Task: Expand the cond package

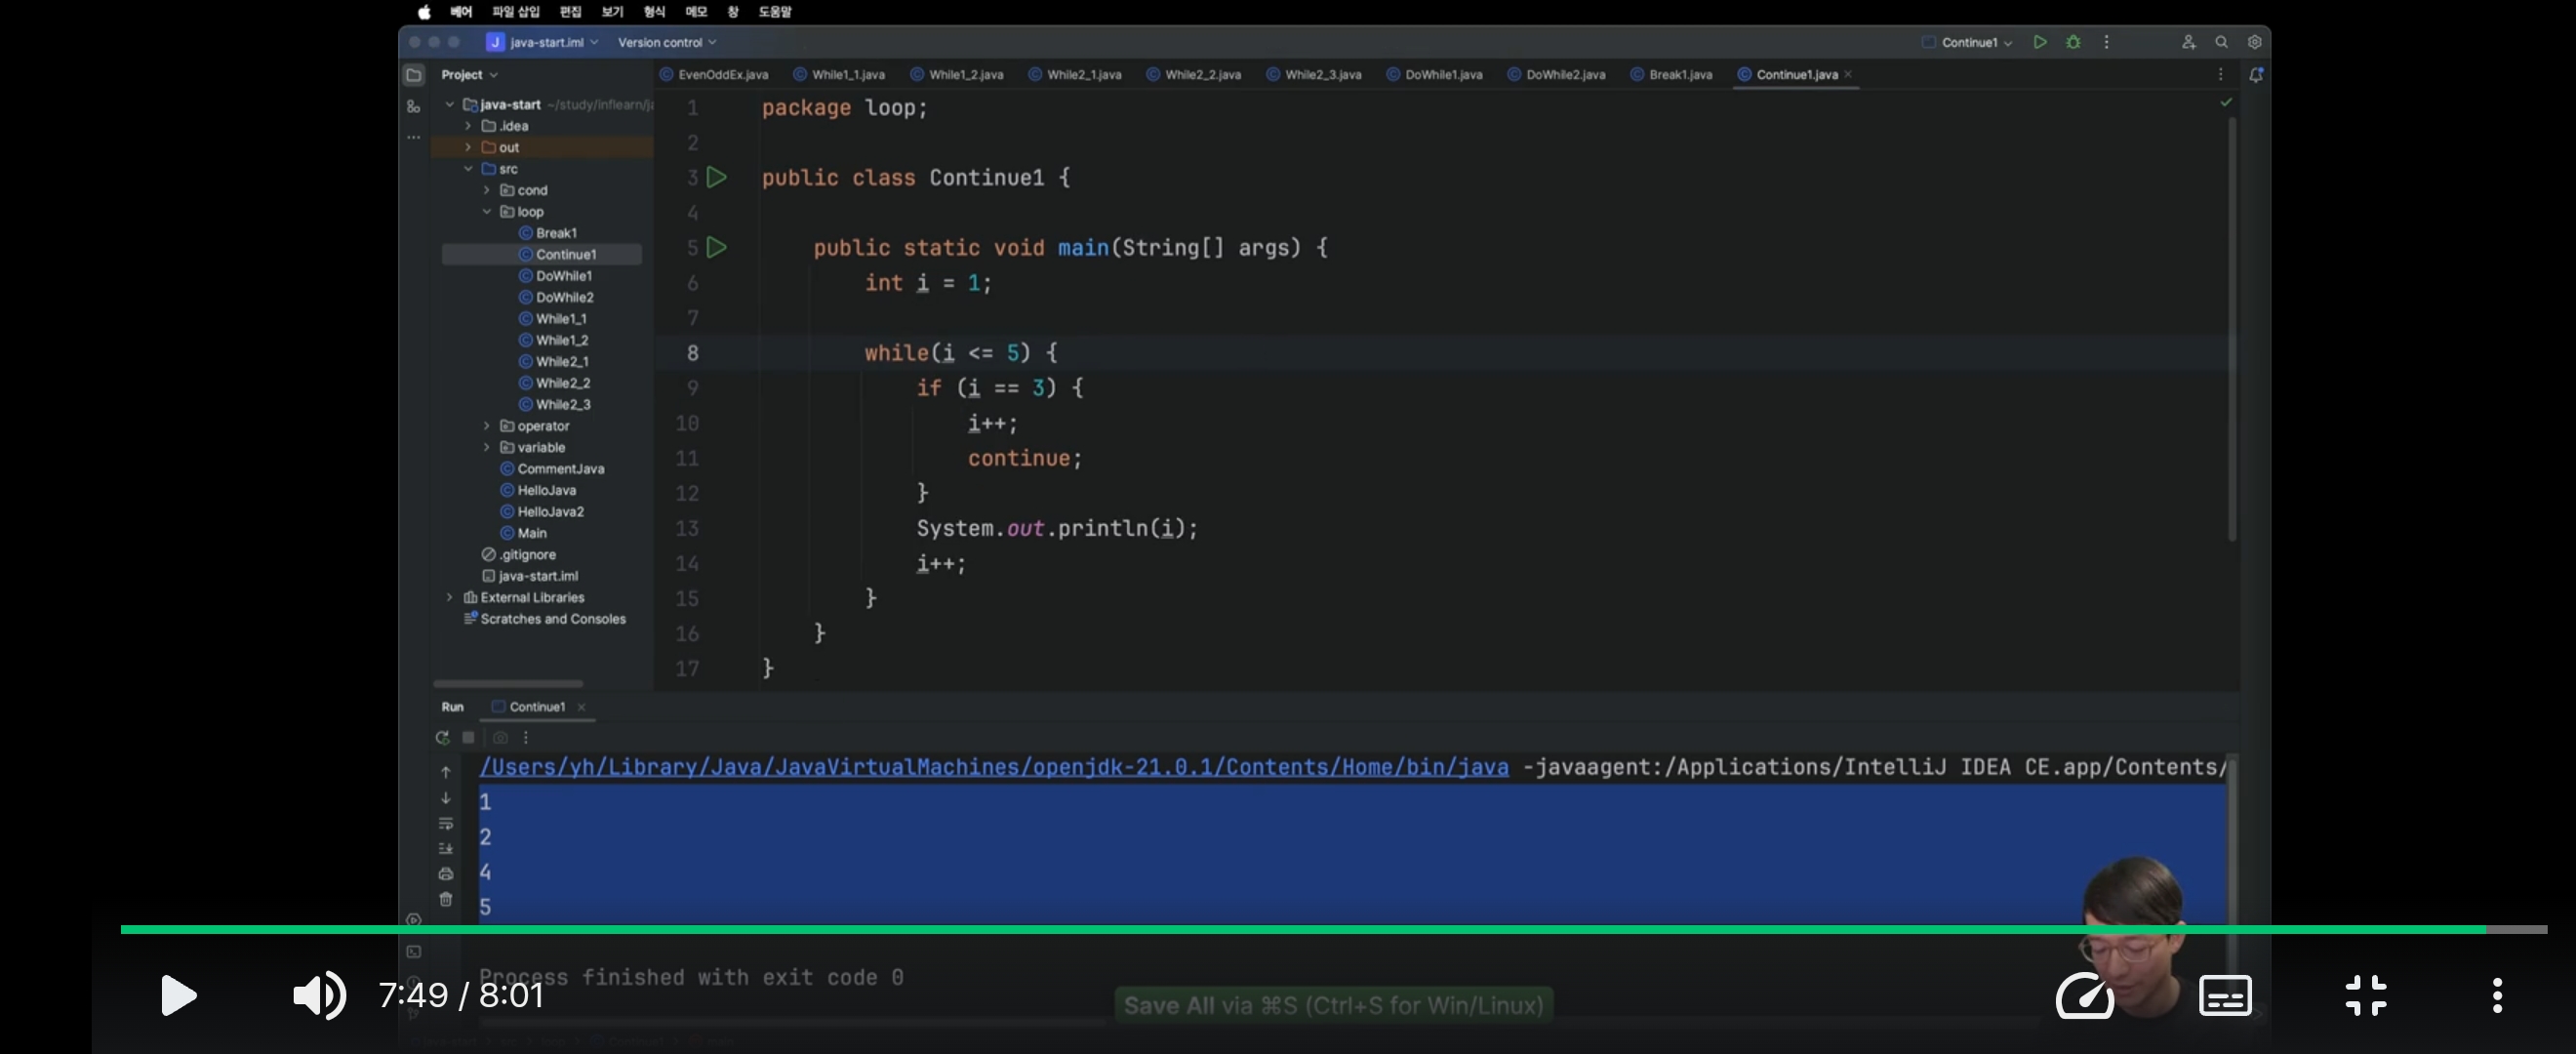Action: pyautogui.click(x=487, y=190)
